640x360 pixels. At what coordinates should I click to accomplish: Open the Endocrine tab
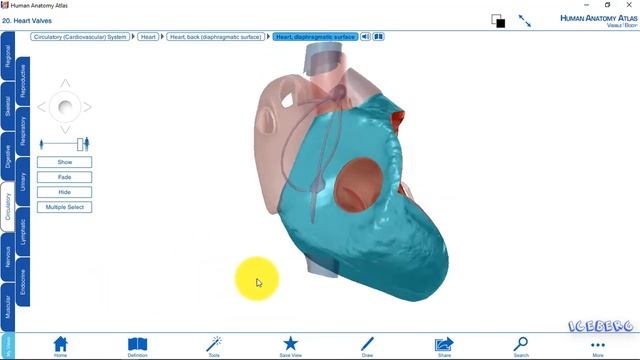[x=23, y=282]
